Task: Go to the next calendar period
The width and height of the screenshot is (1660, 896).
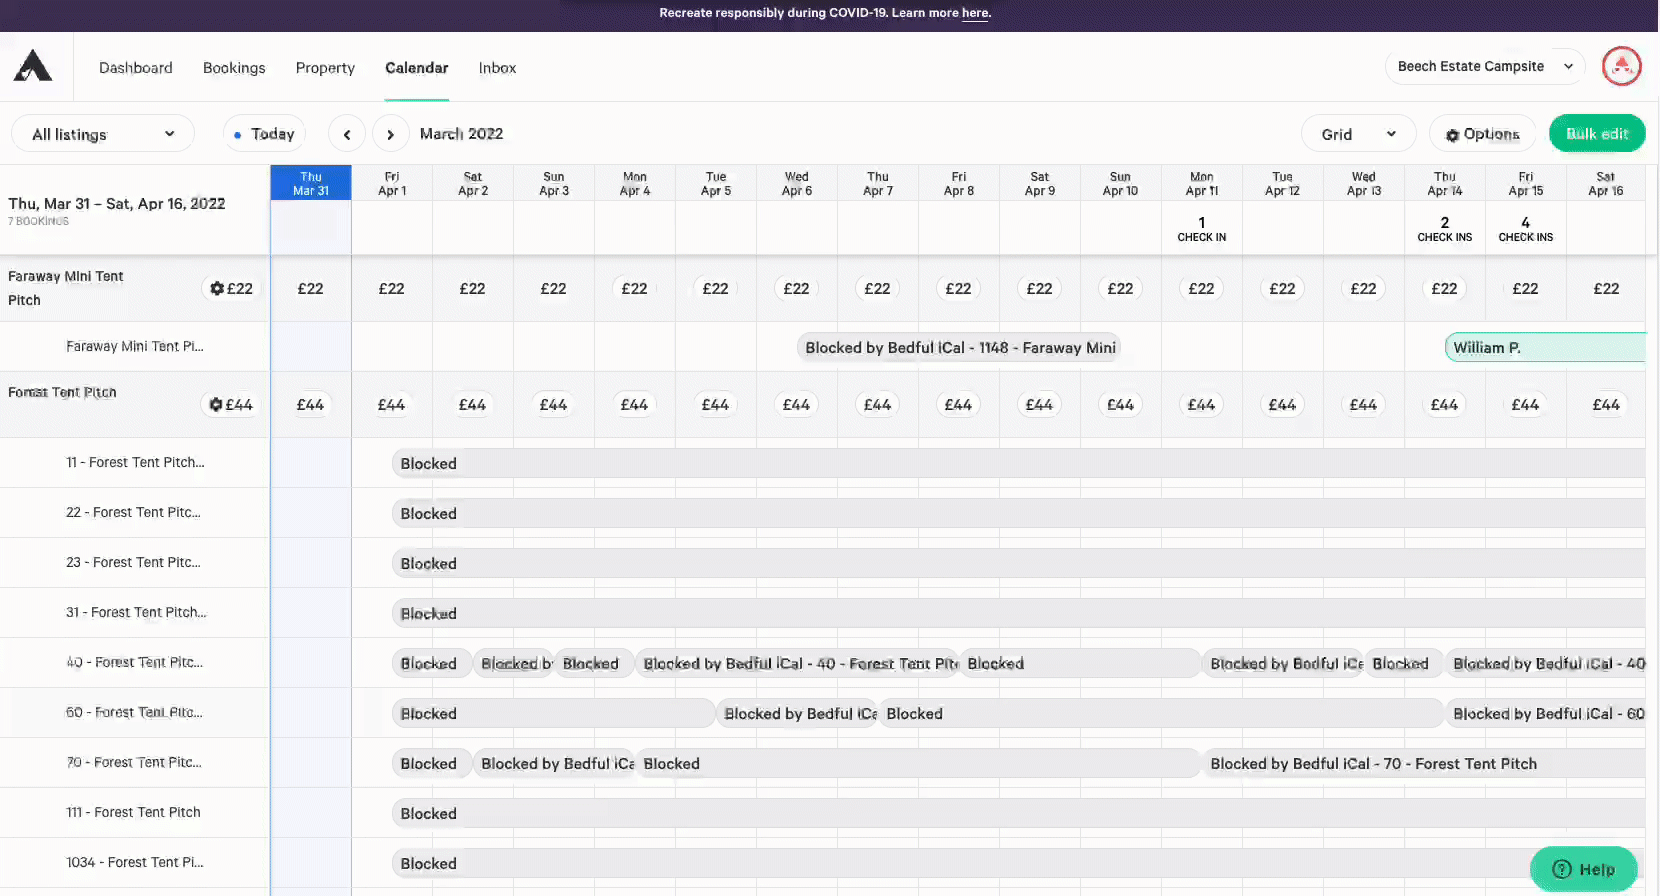Action: coord(390,134)
